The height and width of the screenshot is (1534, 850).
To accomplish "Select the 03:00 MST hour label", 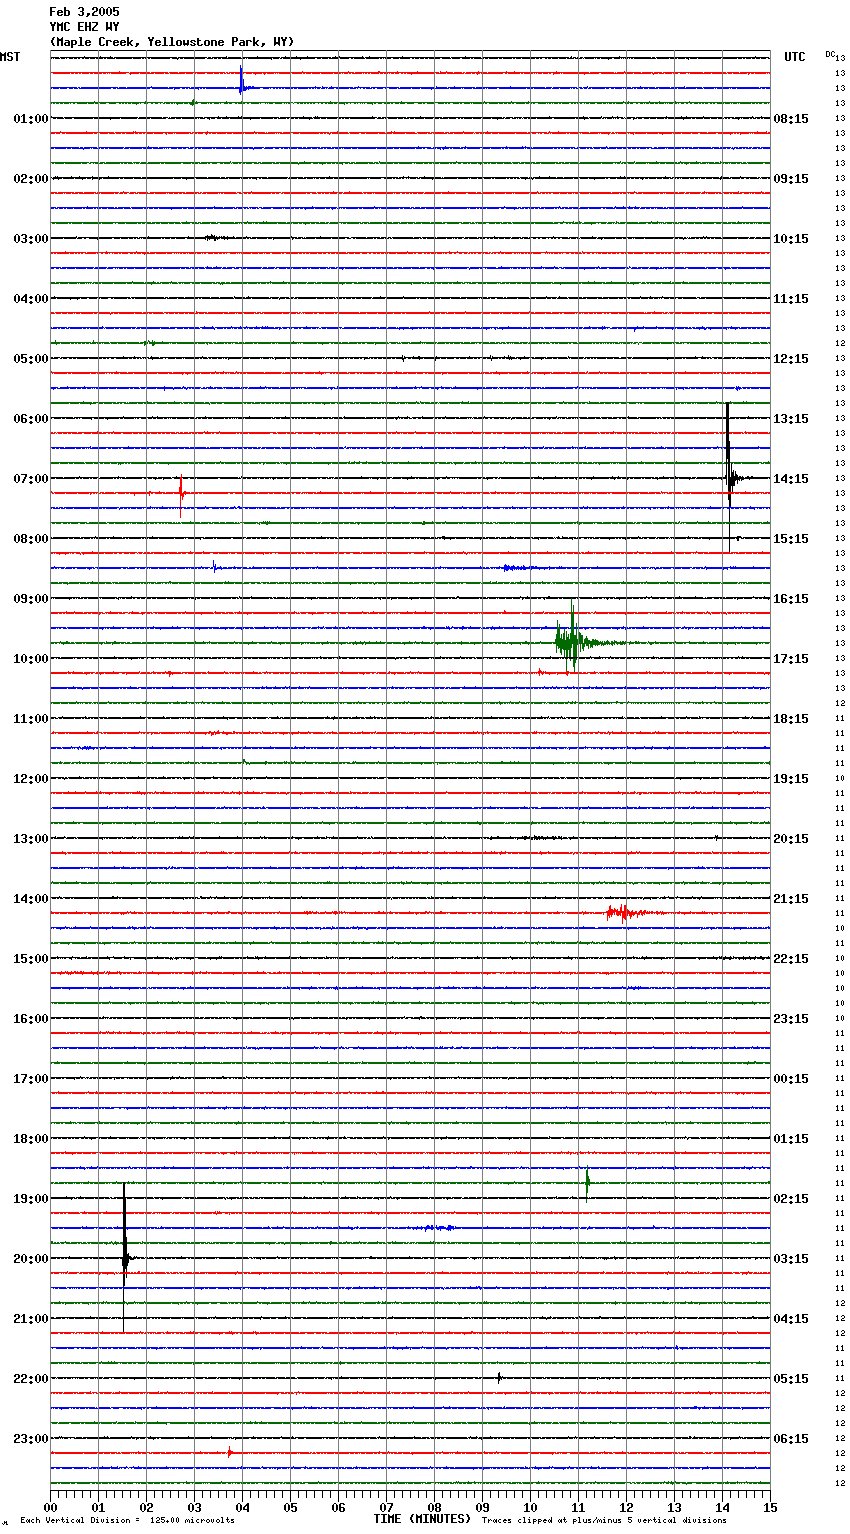I will [31, 239].
